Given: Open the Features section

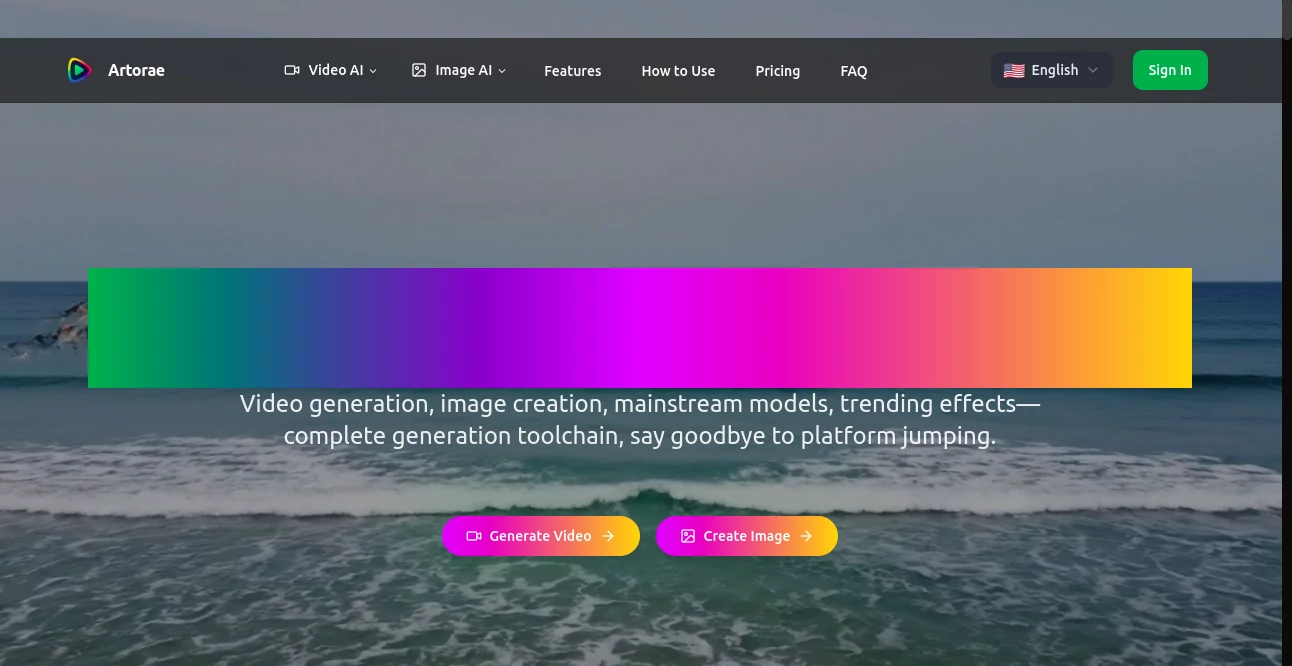Looking at the screenshot, I should [572, 70].
